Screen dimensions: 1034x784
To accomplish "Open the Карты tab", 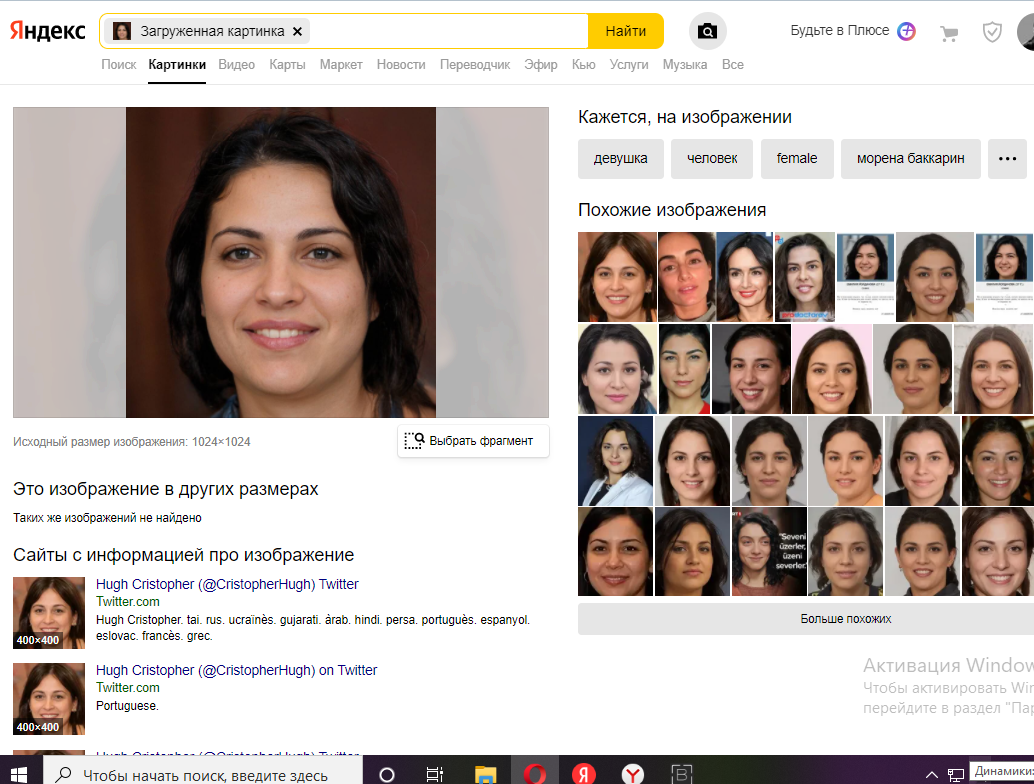I will click(287, 64).
